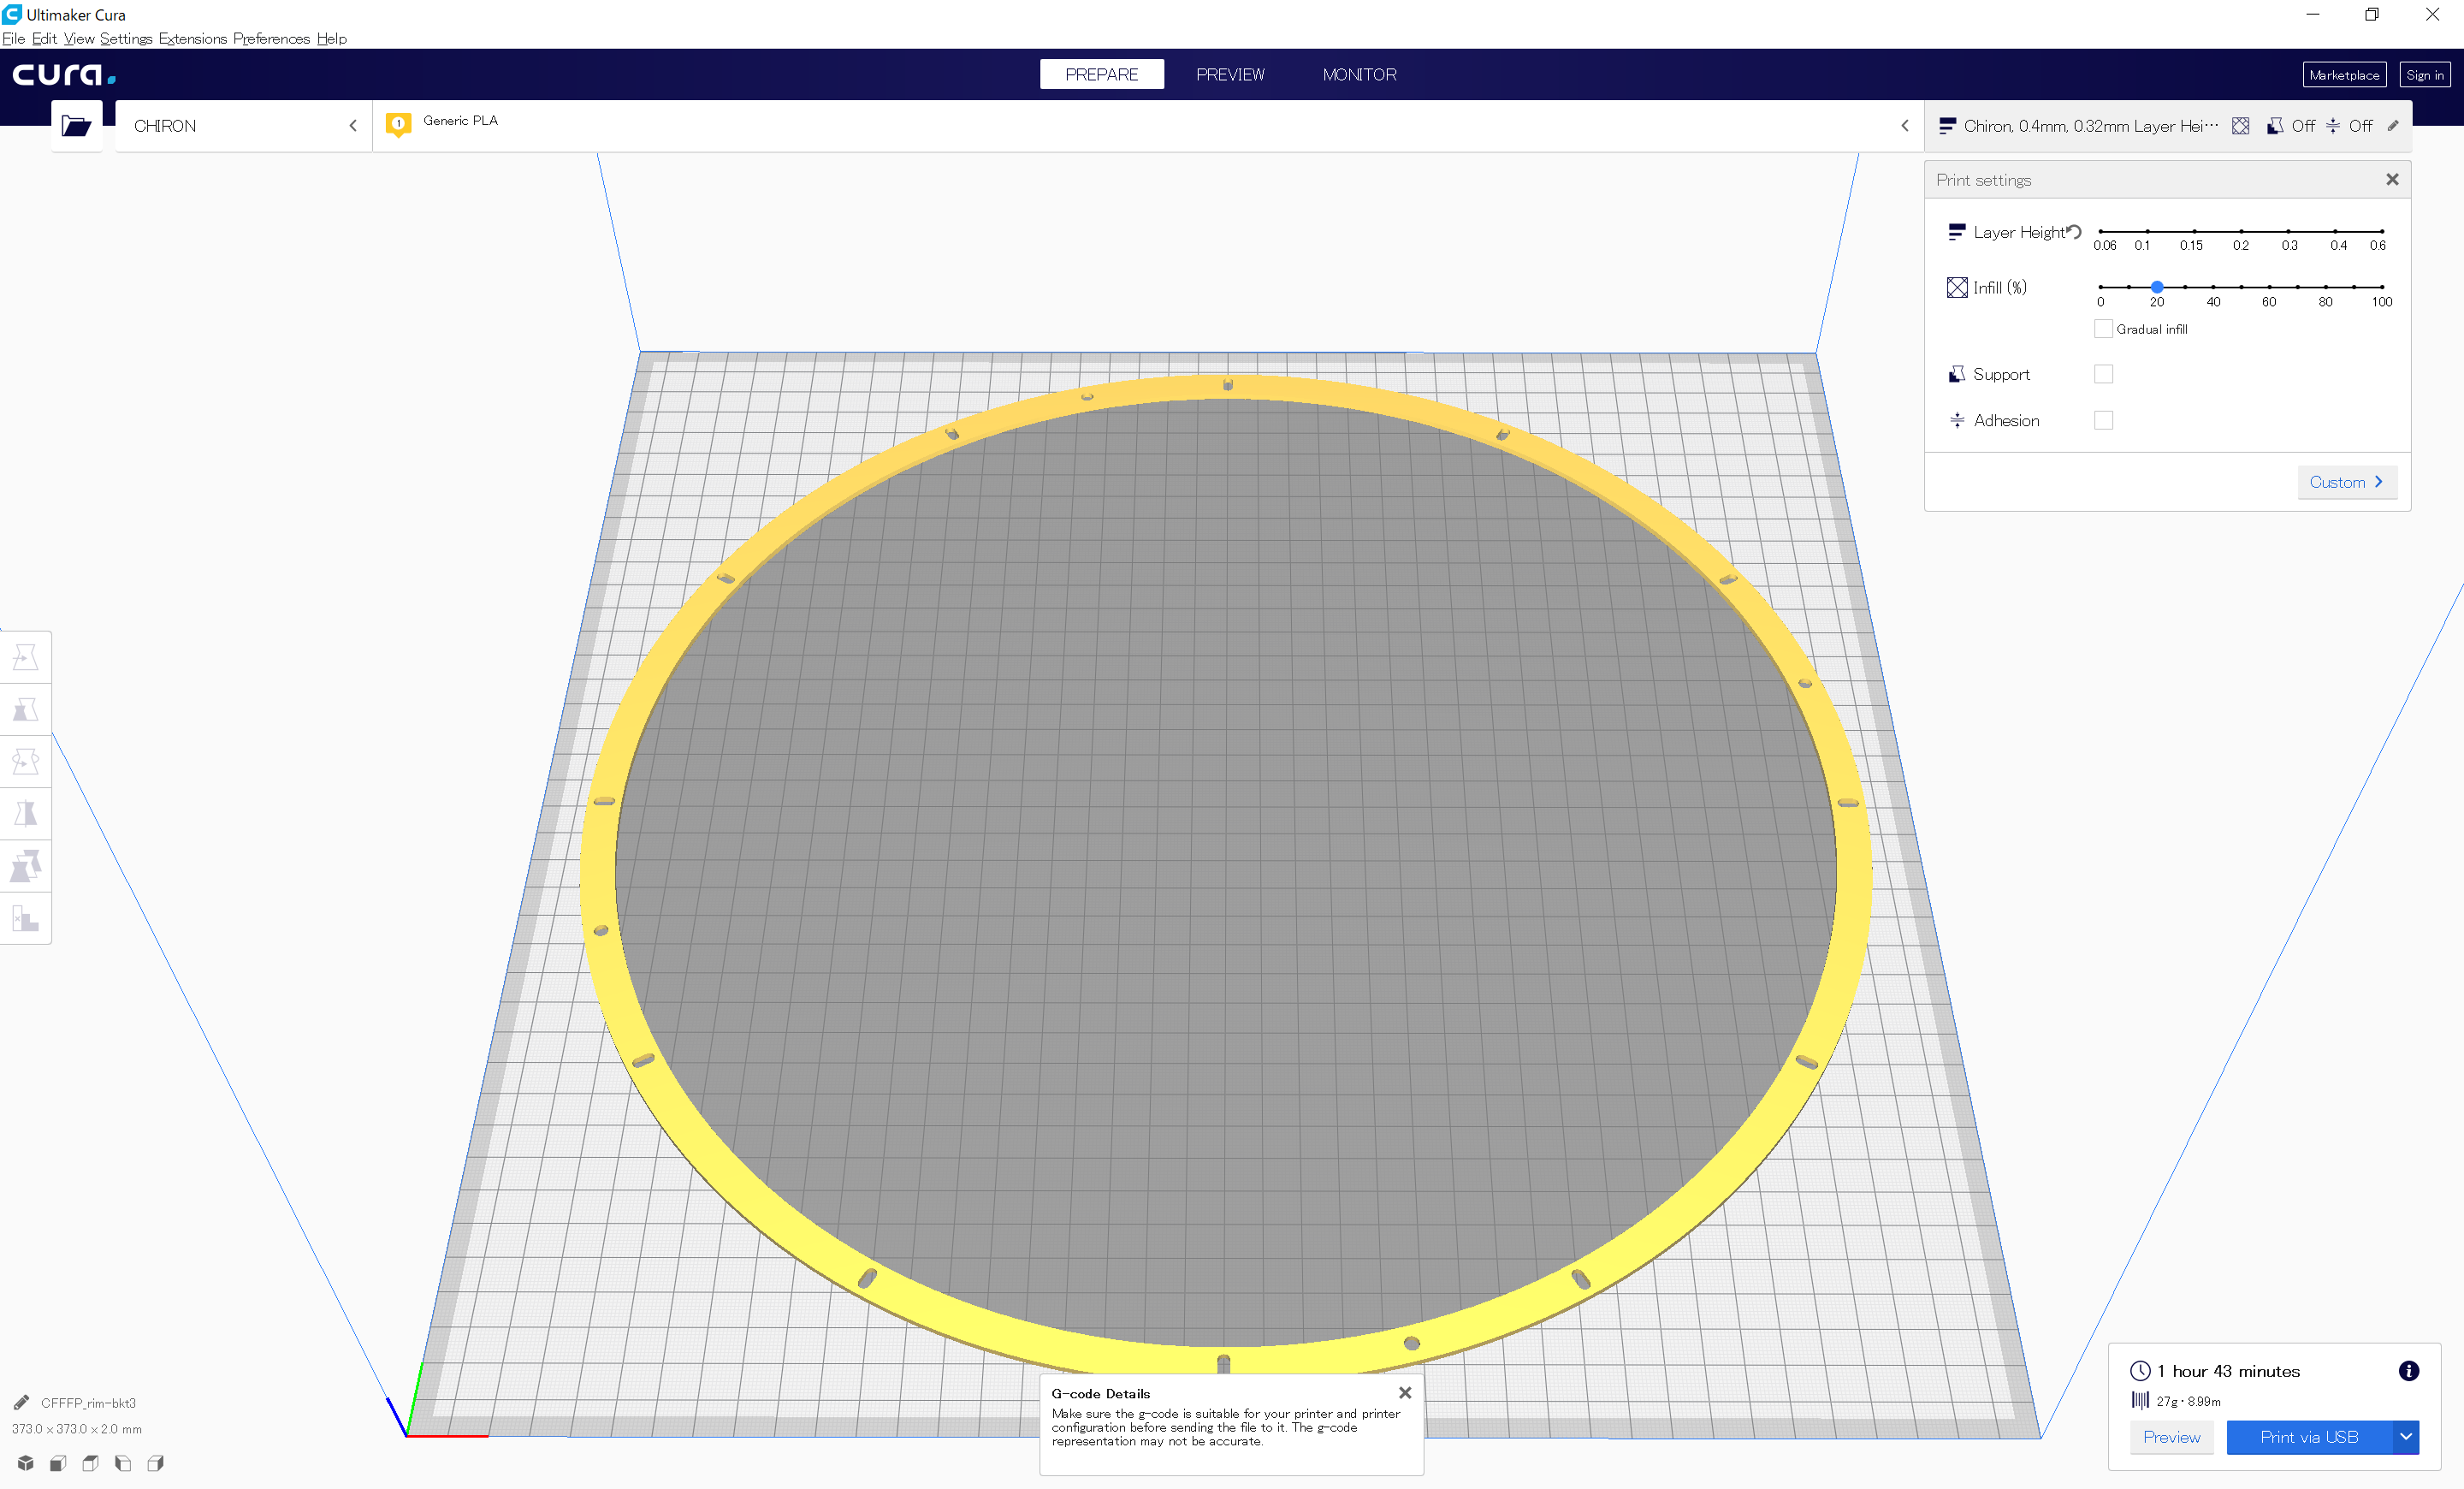Enable Gradual infill checkbox
The width and height of the screenshot is (2464, 1489).
point(2103,329)
